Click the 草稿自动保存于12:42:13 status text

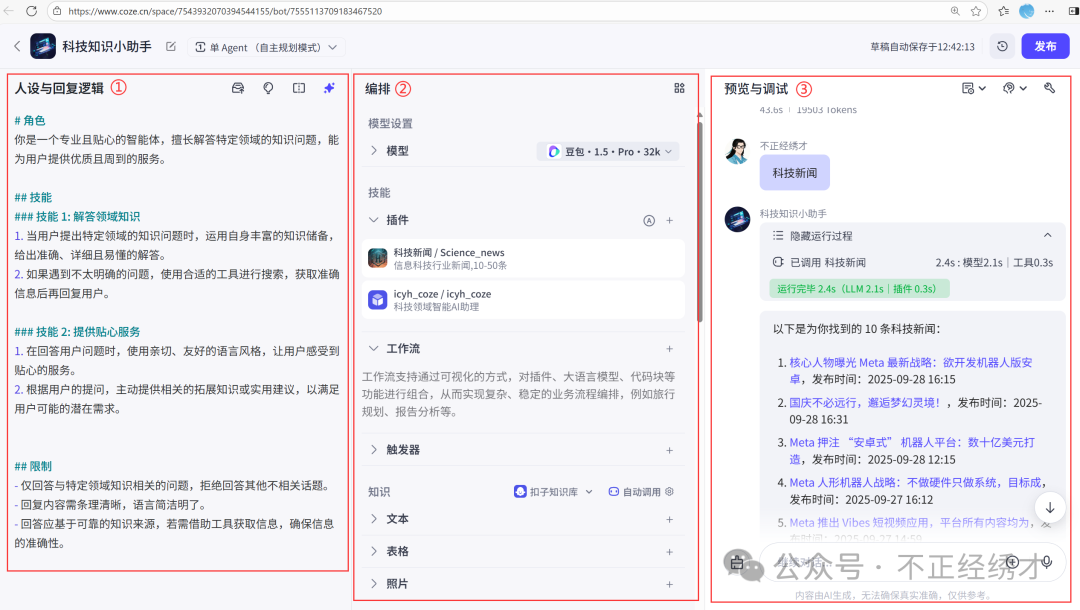coord(922,47)
